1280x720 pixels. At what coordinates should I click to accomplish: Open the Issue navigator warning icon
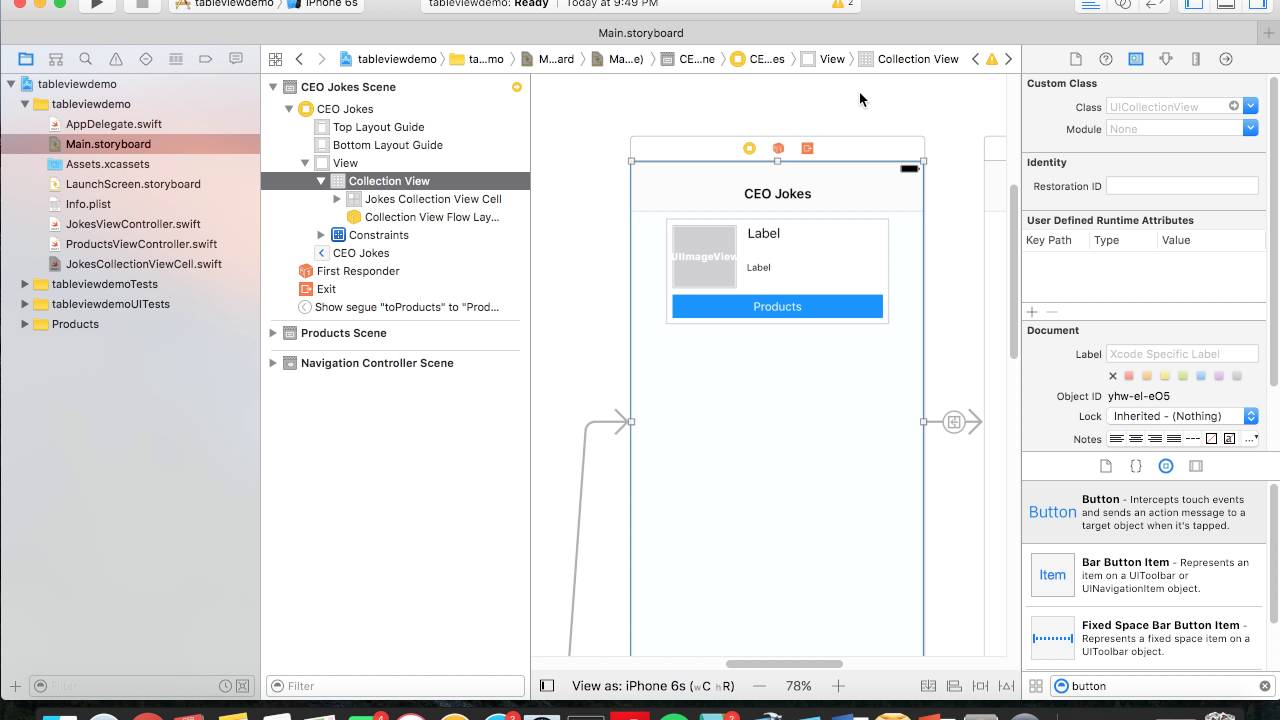coord(116,59)
